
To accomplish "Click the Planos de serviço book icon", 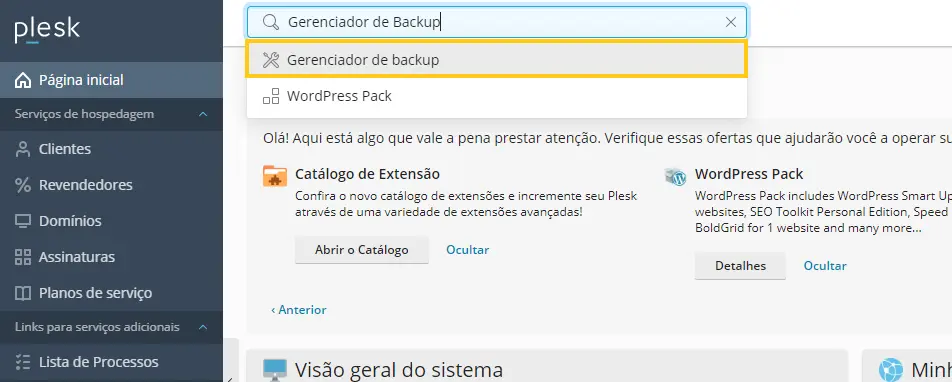I will pos(23,293).
